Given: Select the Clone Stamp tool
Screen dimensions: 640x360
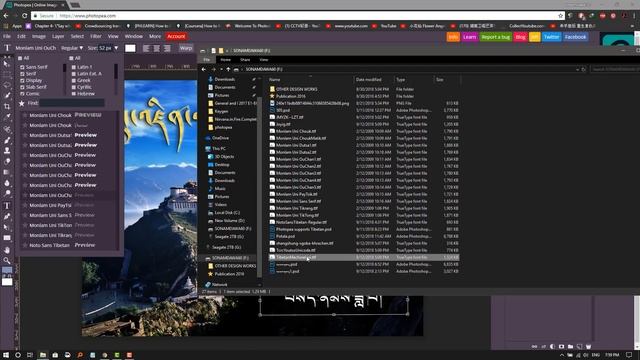Looking at the screenshot, I should click(x=7, y=151).
